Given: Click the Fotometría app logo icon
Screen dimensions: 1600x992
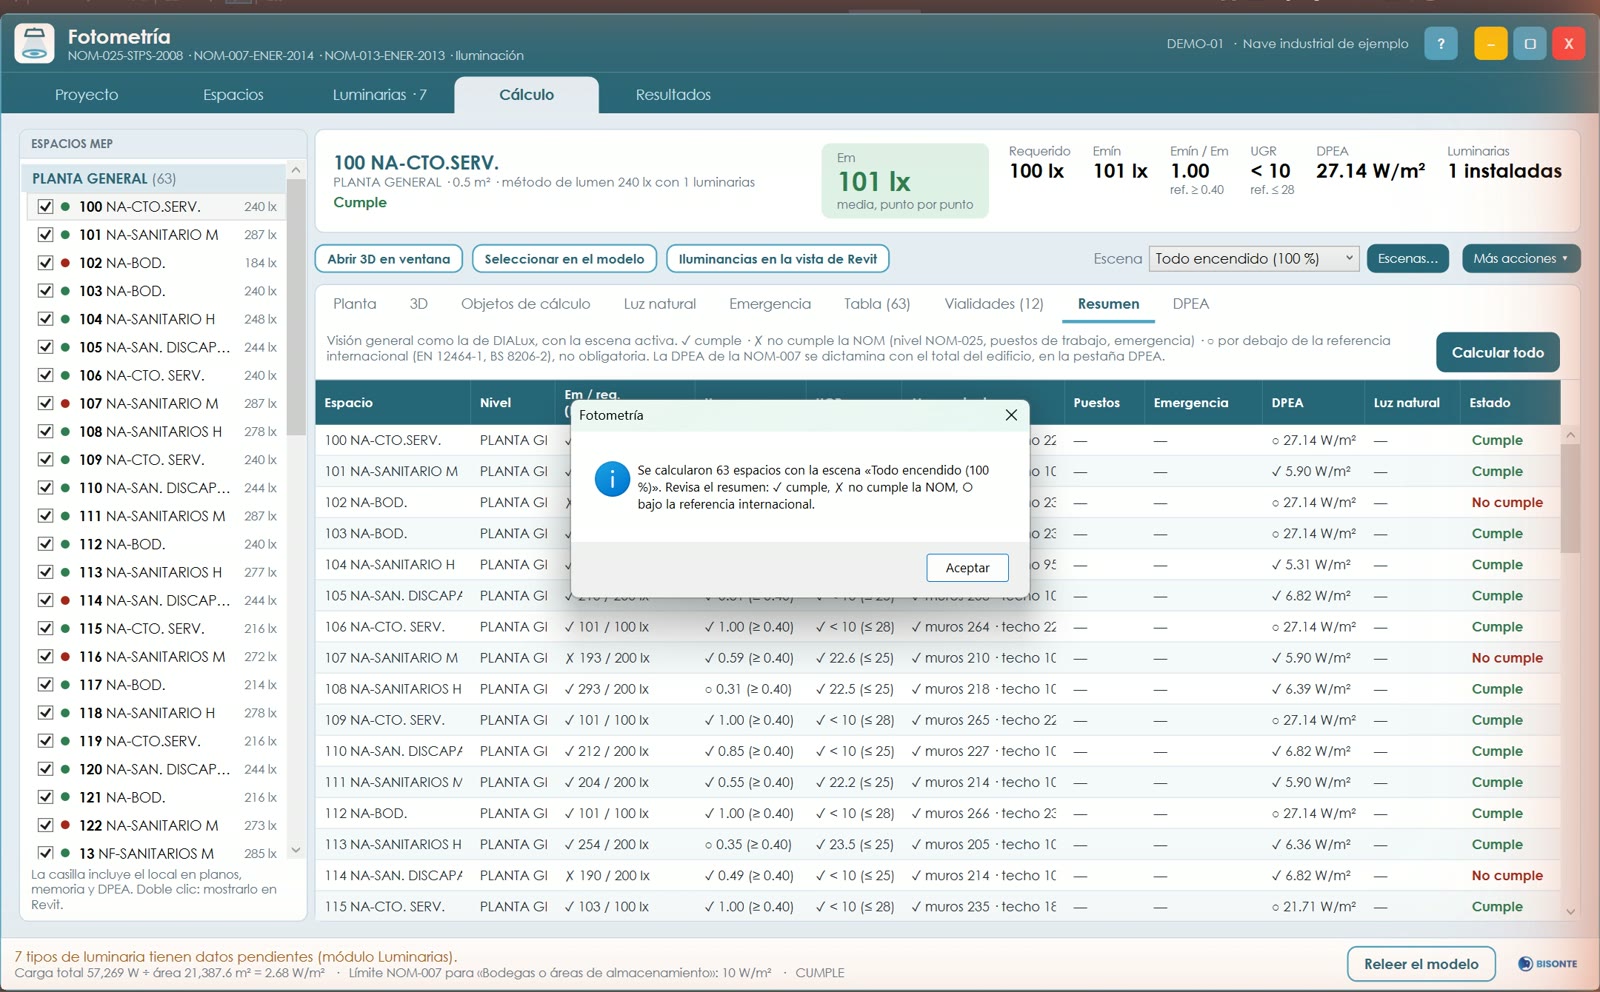Looking at the screenshot, I should 34,44.
